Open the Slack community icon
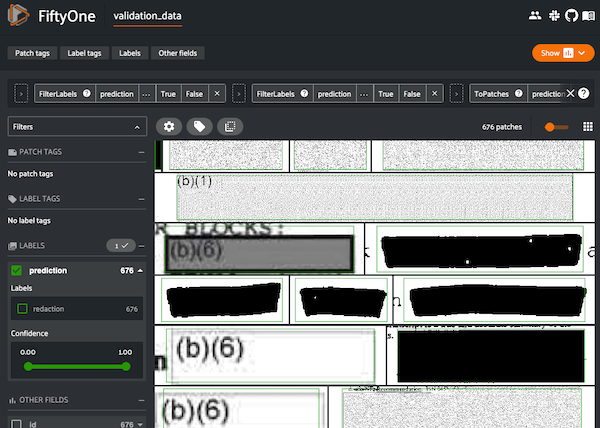 coord(552,17)
